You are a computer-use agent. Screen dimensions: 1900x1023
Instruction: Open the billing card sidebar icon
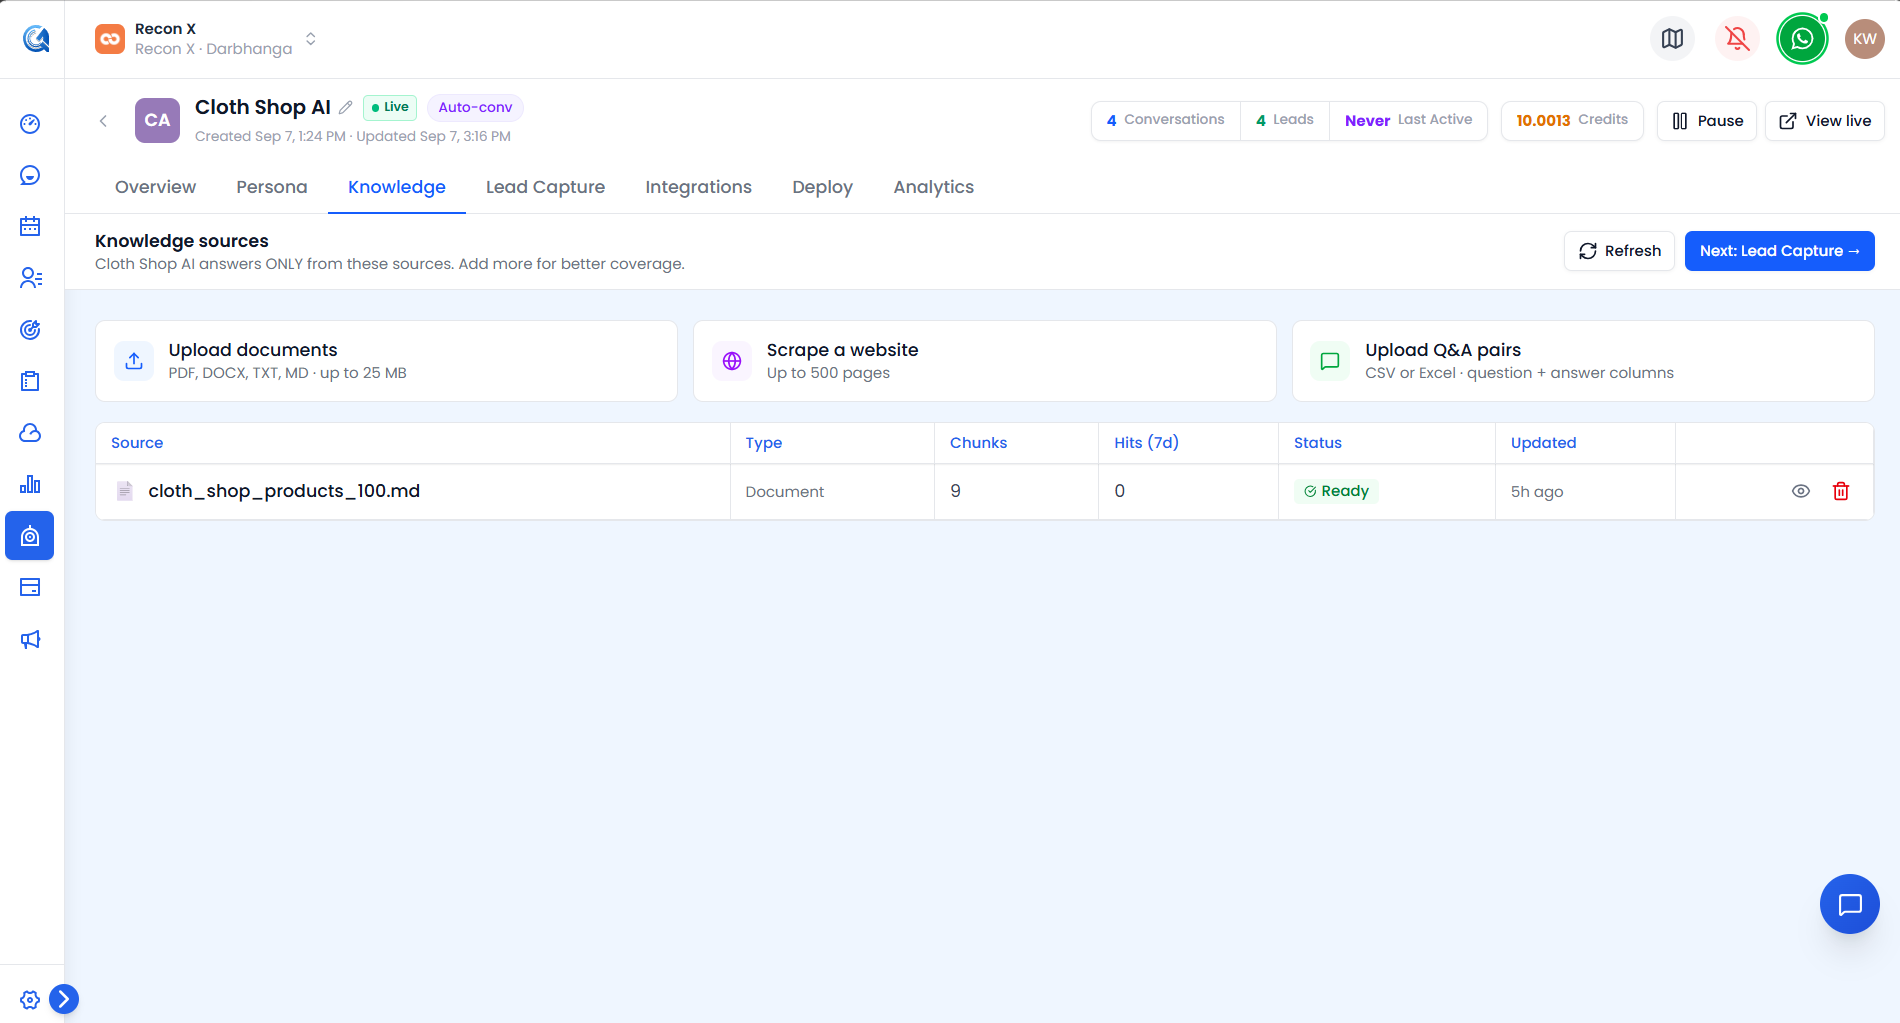point(30,587)
